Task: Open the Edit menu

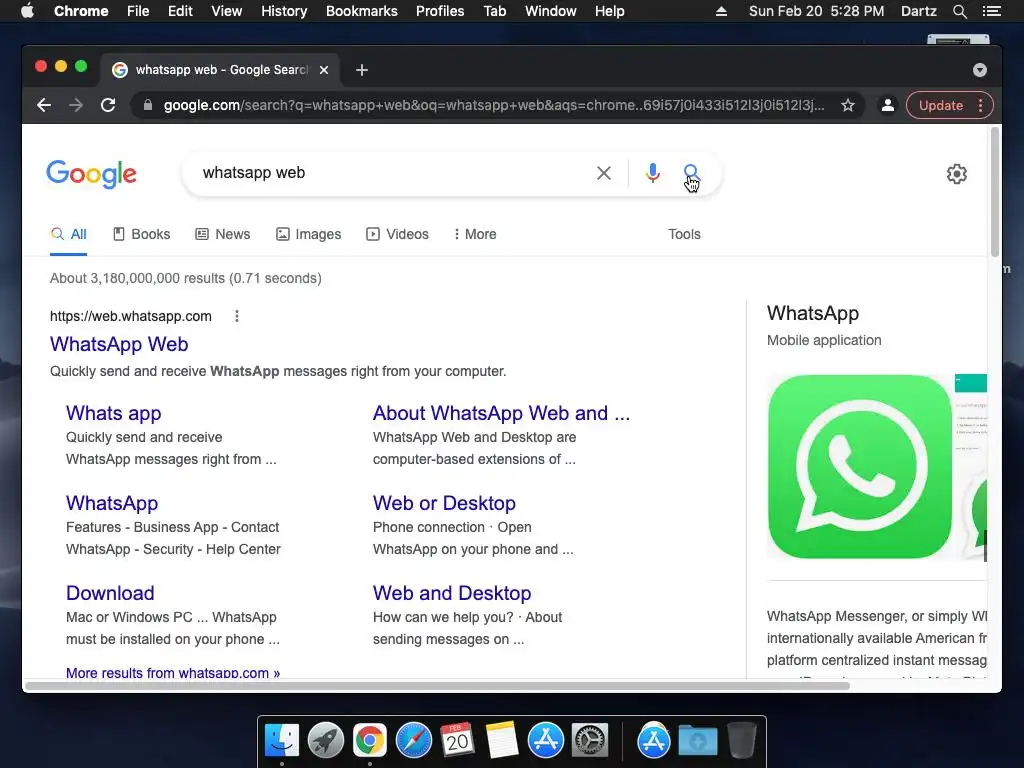Action: coord(180,11)
